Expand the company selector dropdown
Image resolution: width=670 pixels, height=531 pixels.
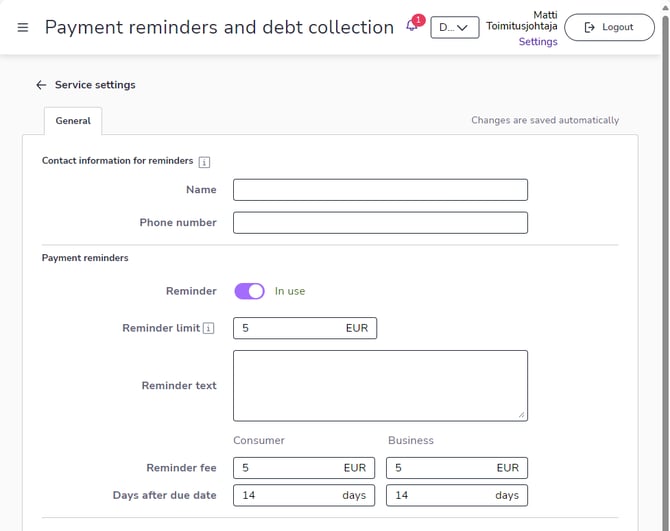coord(454,27)
